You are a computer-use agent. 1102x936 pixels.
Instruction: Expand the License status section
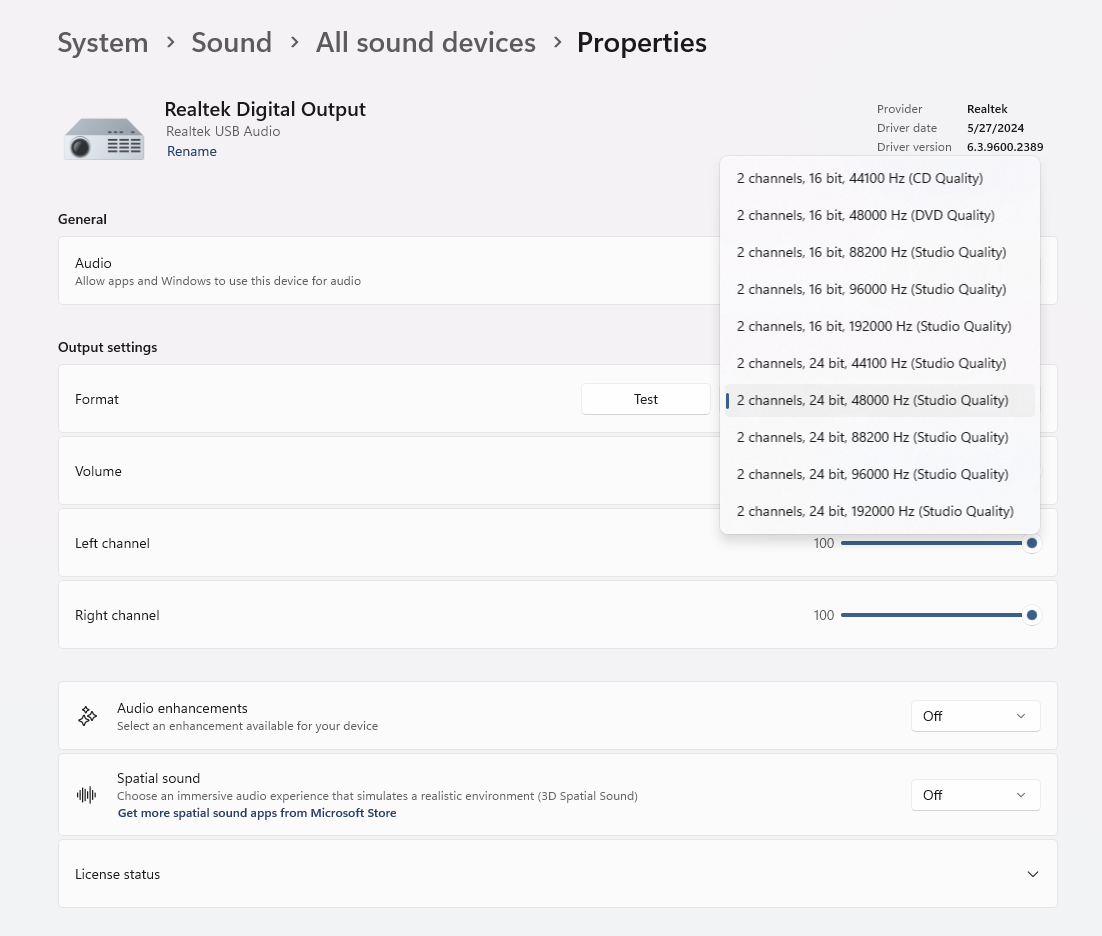[x=1032, y=874]
